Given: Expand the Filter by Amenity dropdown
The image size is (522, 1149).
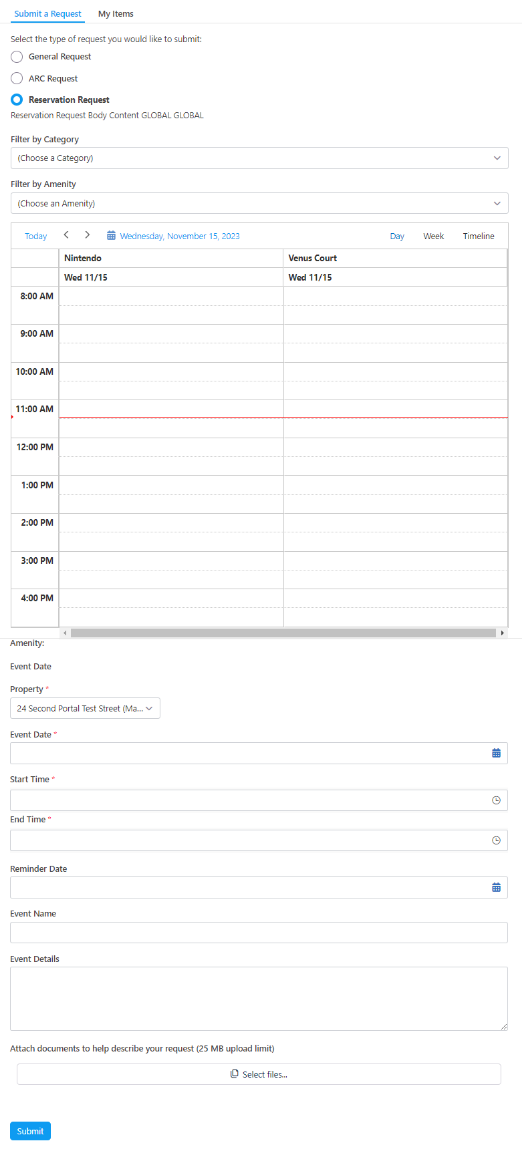Looking at the screenshot, I should pos(260,203).
